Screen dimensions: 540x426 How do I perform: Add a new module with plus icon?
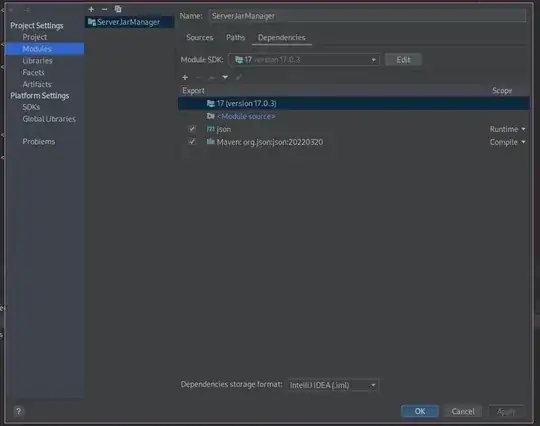91,9
